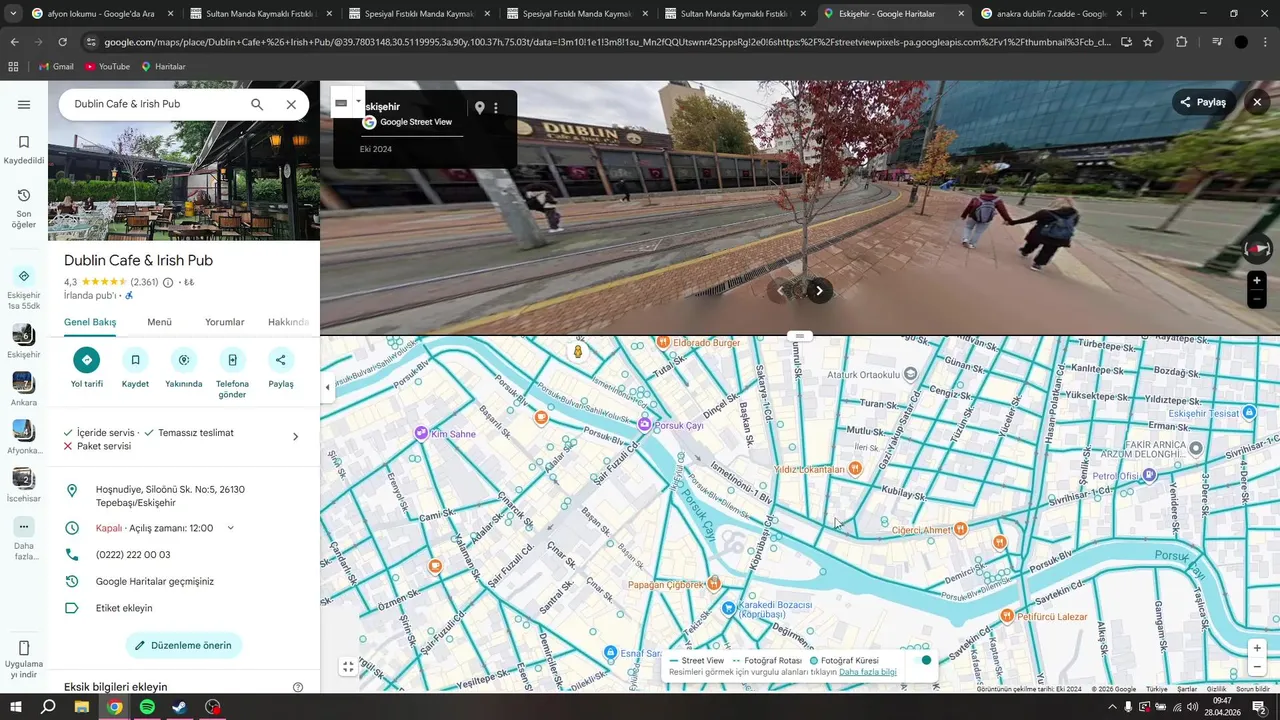Screen dimensions: 1280x720
Task: Open Daha fazla bilgi link
Action: point(868,672)
